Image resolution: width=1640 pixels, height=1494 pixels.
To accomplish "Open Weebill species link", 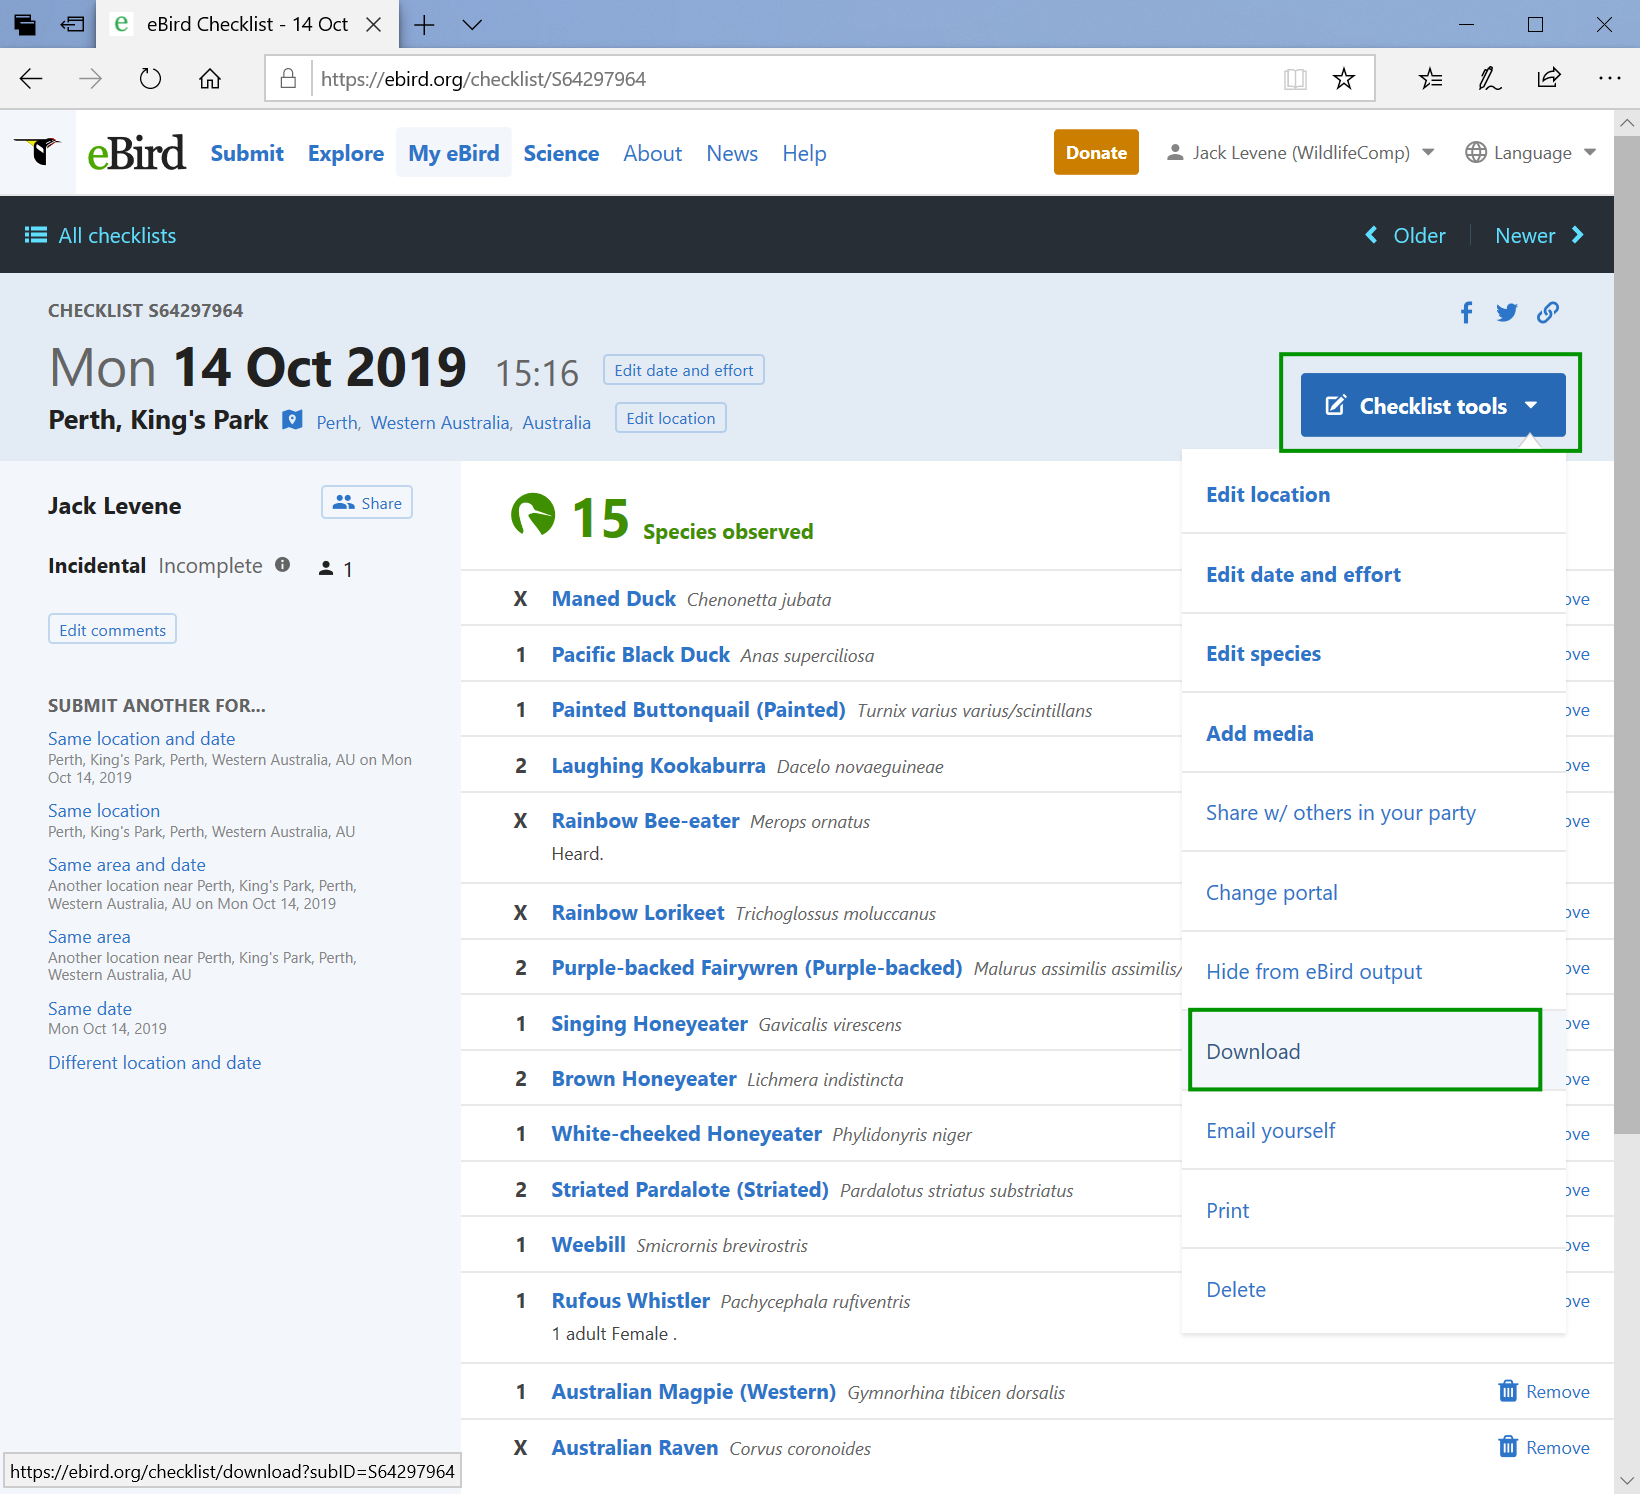I will click(x=589, y=1245).
